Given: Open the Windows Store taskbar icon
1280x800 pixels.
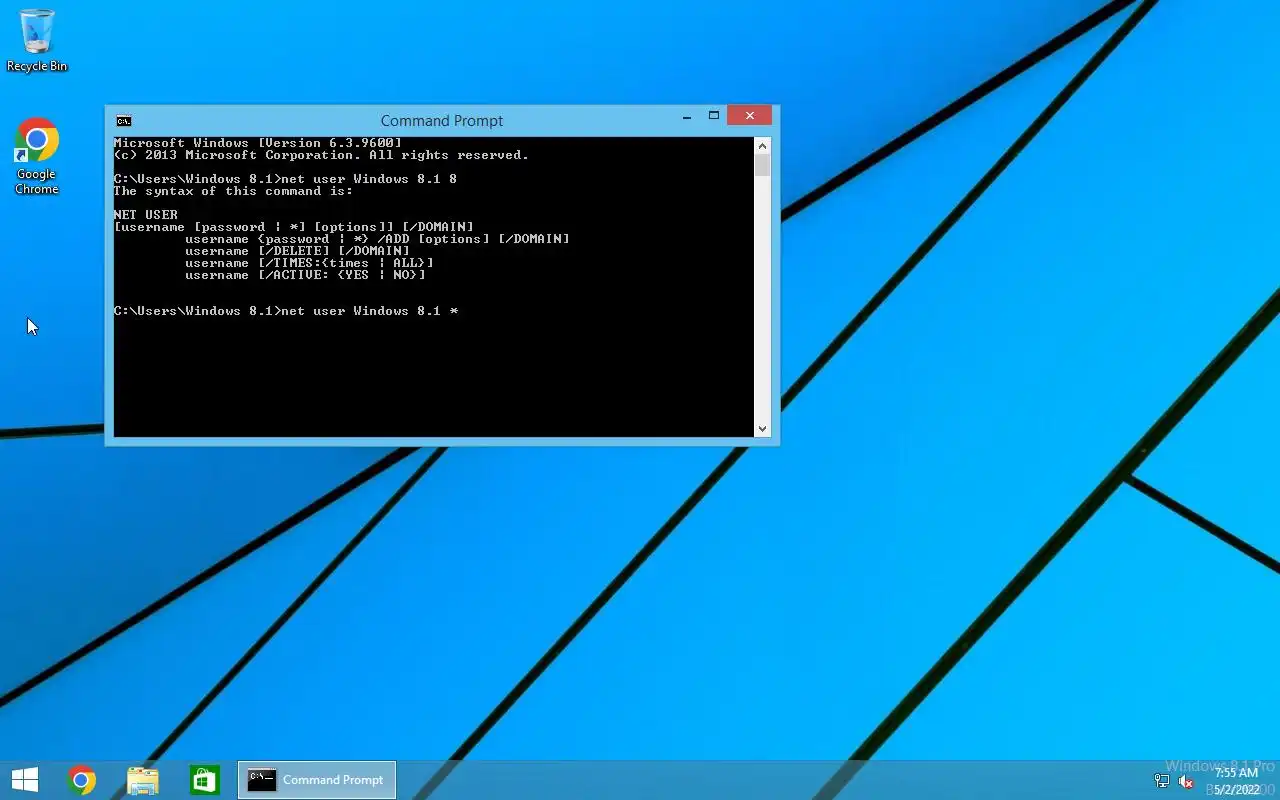Looking at the screenshot, I should pos(204,780).
